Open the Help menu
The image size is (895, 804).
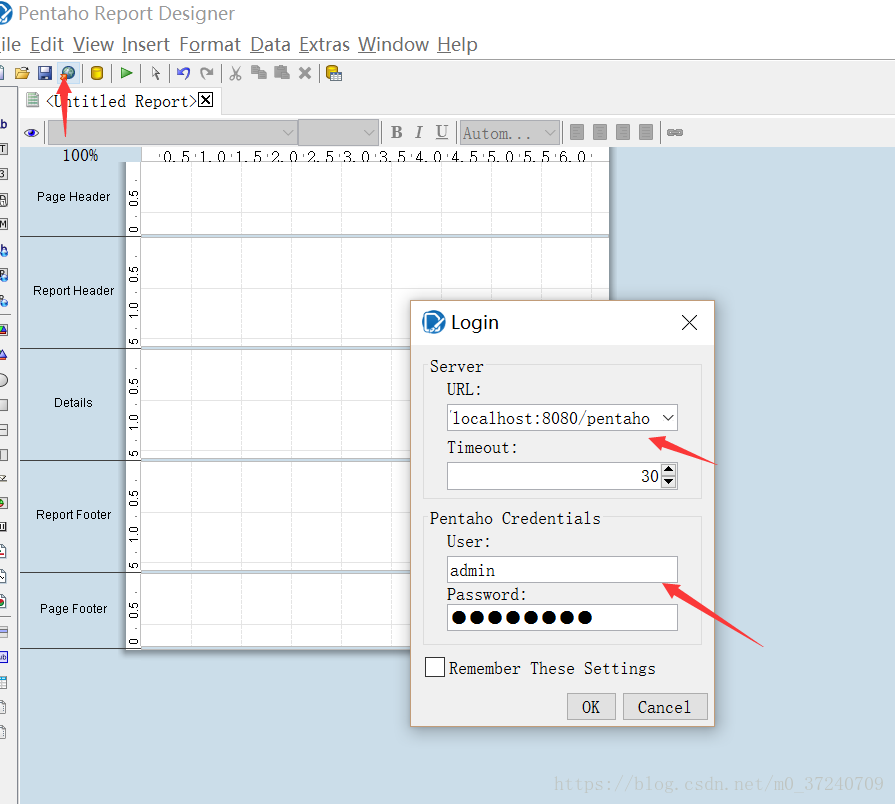(457, 45)
